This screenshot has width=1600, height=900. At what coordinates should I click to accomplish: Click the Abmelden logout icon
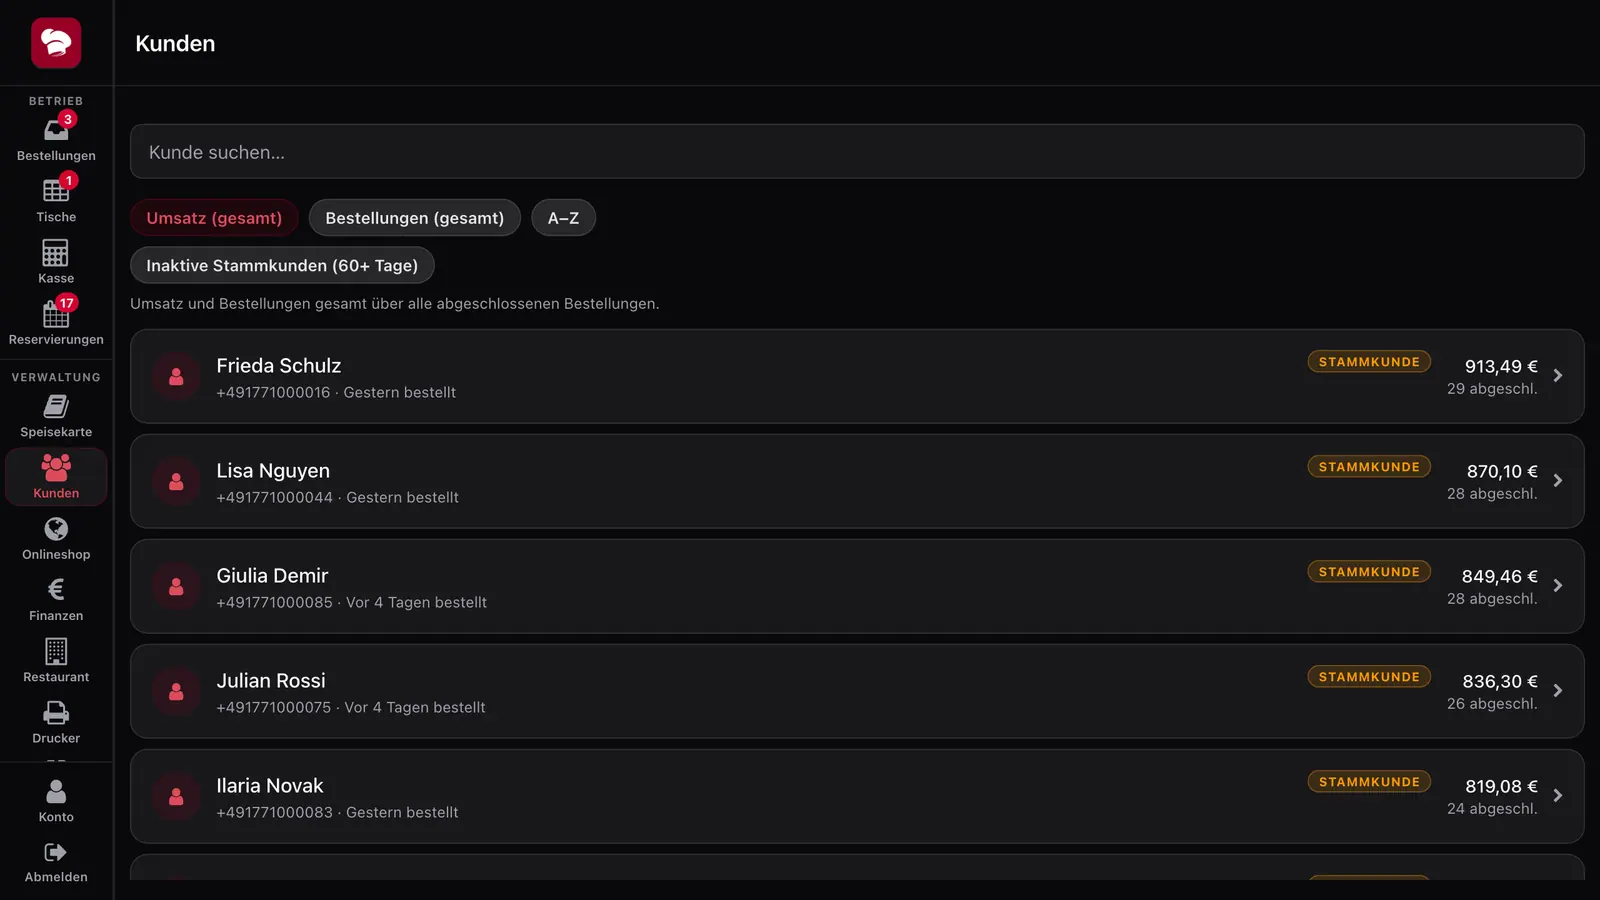coord(56,852)
